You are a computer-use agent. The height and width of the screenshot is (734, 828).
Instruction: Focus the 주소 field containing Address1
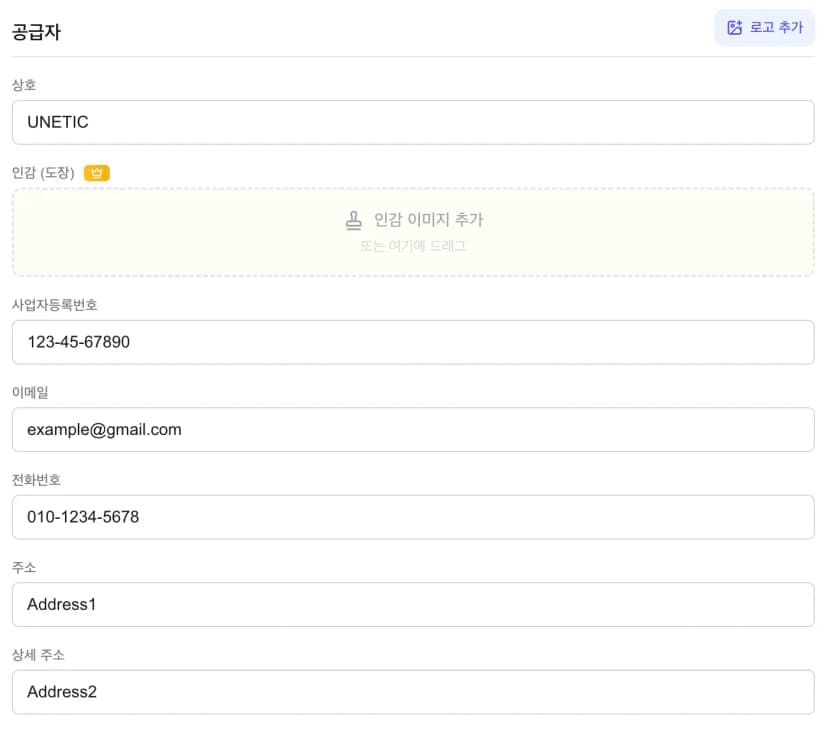(x=413, y=604)
